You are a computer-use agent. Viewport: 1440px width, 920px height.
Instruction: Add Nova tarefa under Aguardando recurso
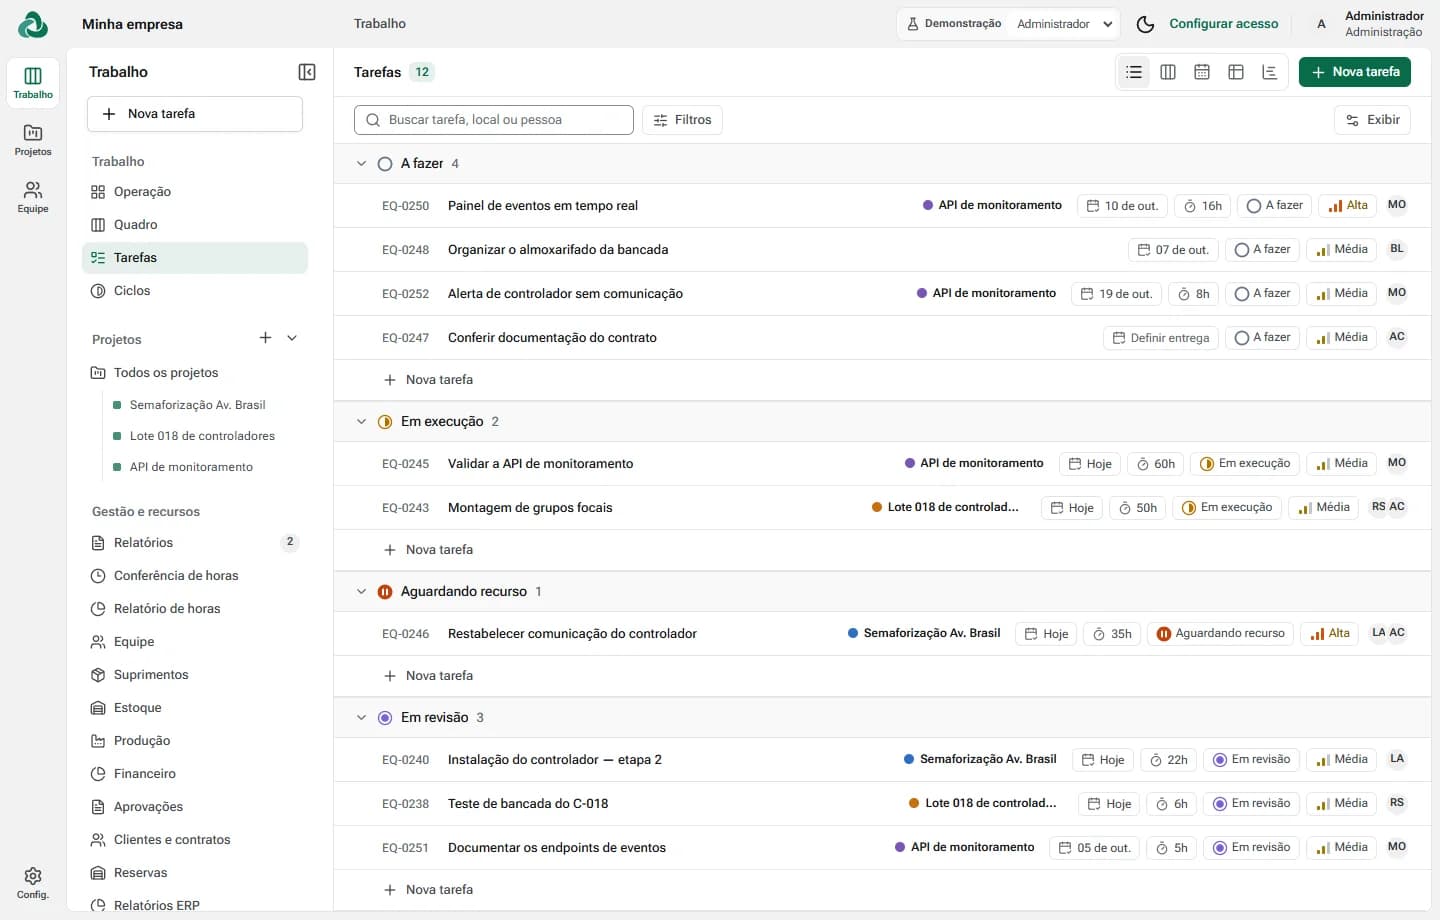click(429, 676)
